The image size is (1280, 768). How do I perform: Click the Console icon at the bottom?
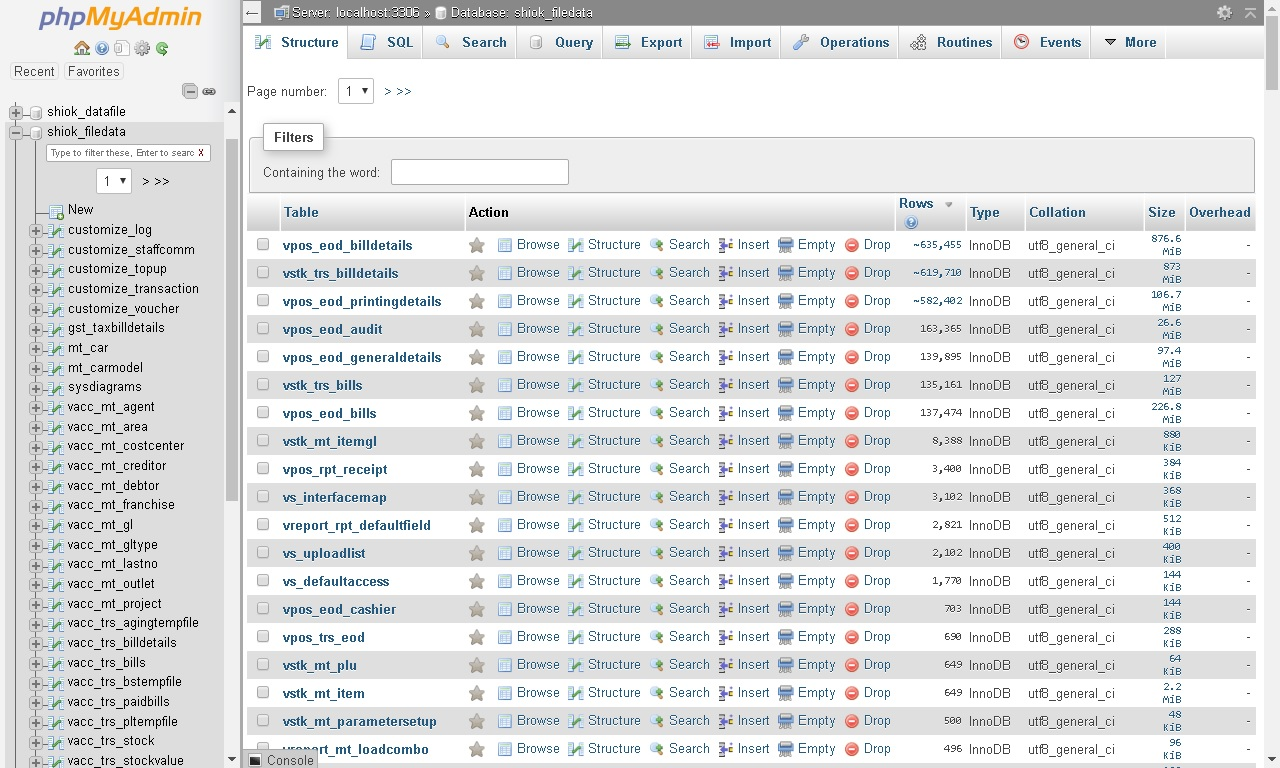pos(255,760)
